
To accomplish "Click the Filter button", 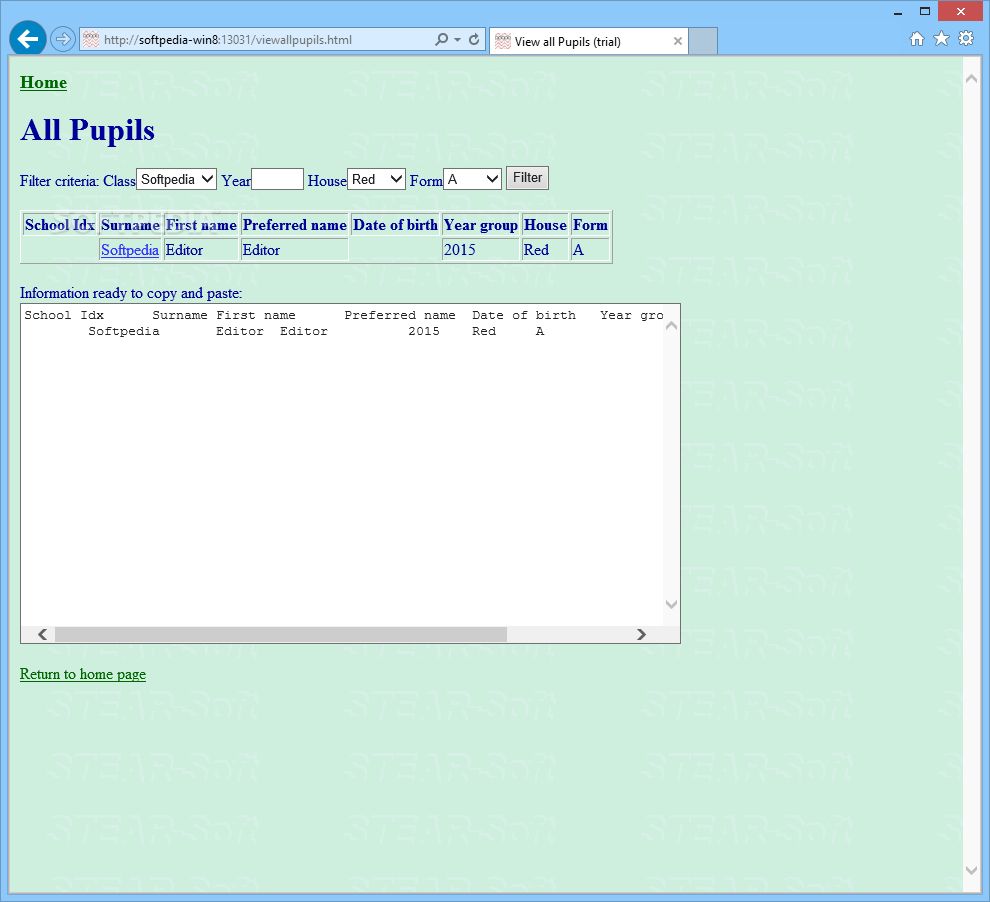I will (x=527, y=178).
